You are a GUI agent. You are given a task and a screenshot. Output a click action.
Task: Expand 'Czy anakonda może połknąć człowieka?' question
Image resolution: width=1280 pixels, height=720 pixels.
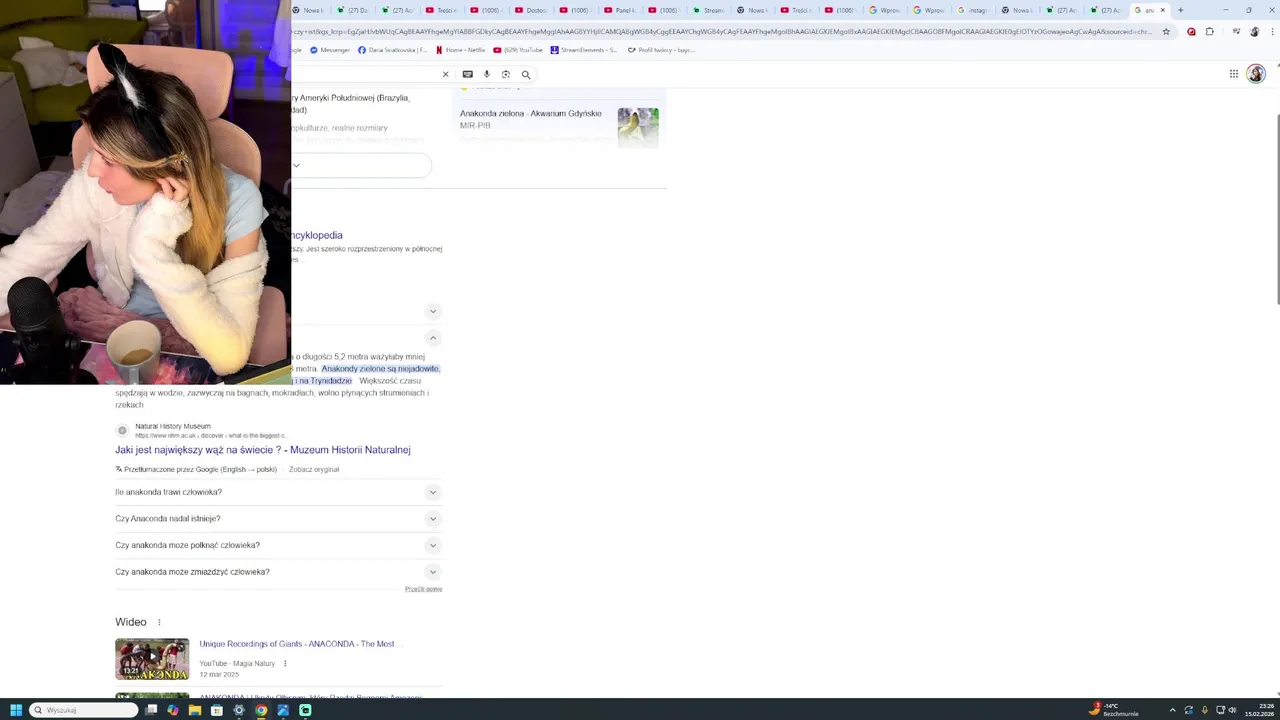click(x=278, y=545)
